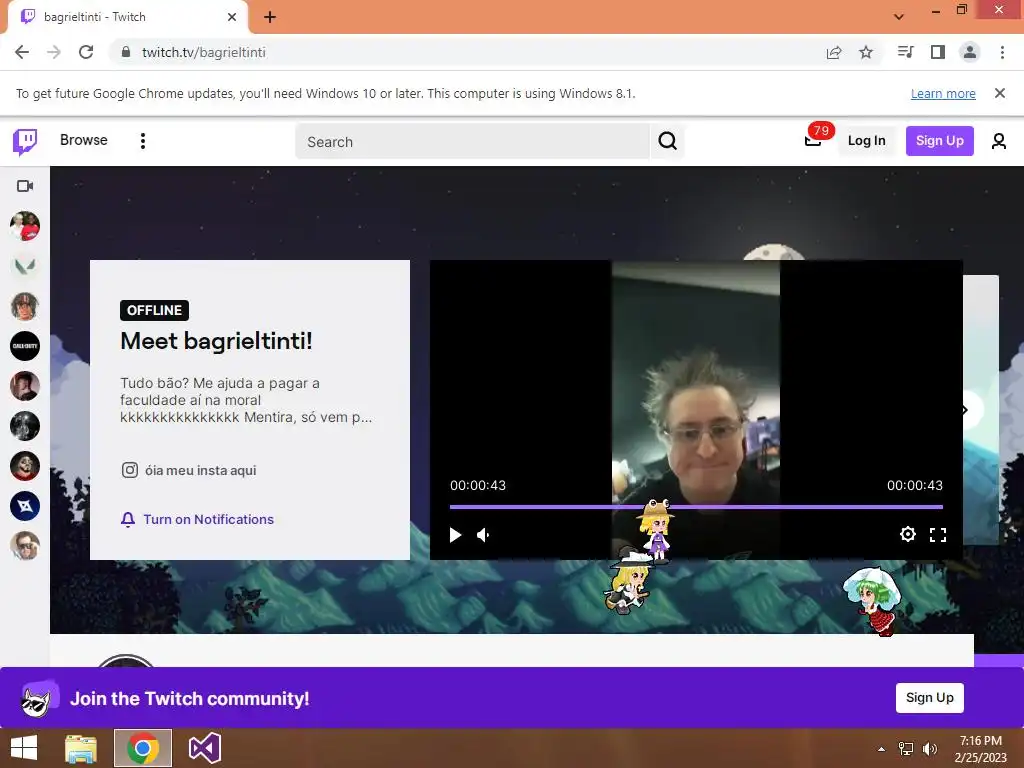The height and width of the screenshot is (768, 1024).
Task: Toggle Chrome side panel
Action: click(938, 52)
